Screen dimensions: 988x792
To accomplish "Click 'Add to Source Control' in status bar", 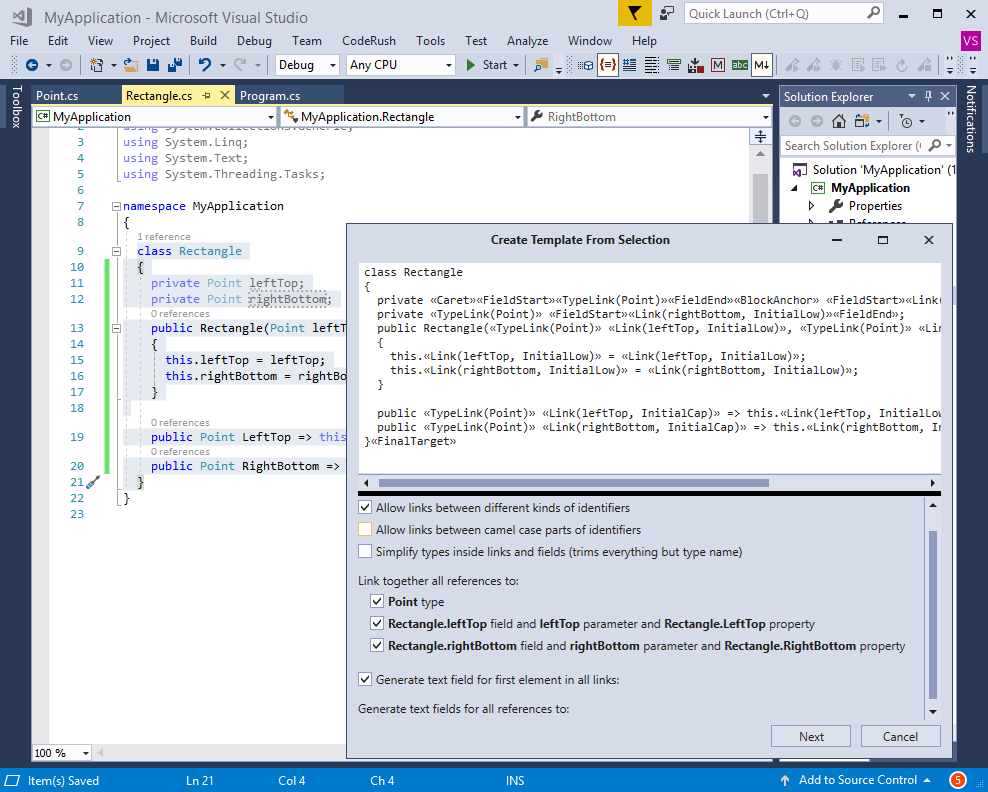I will (858, 780).
